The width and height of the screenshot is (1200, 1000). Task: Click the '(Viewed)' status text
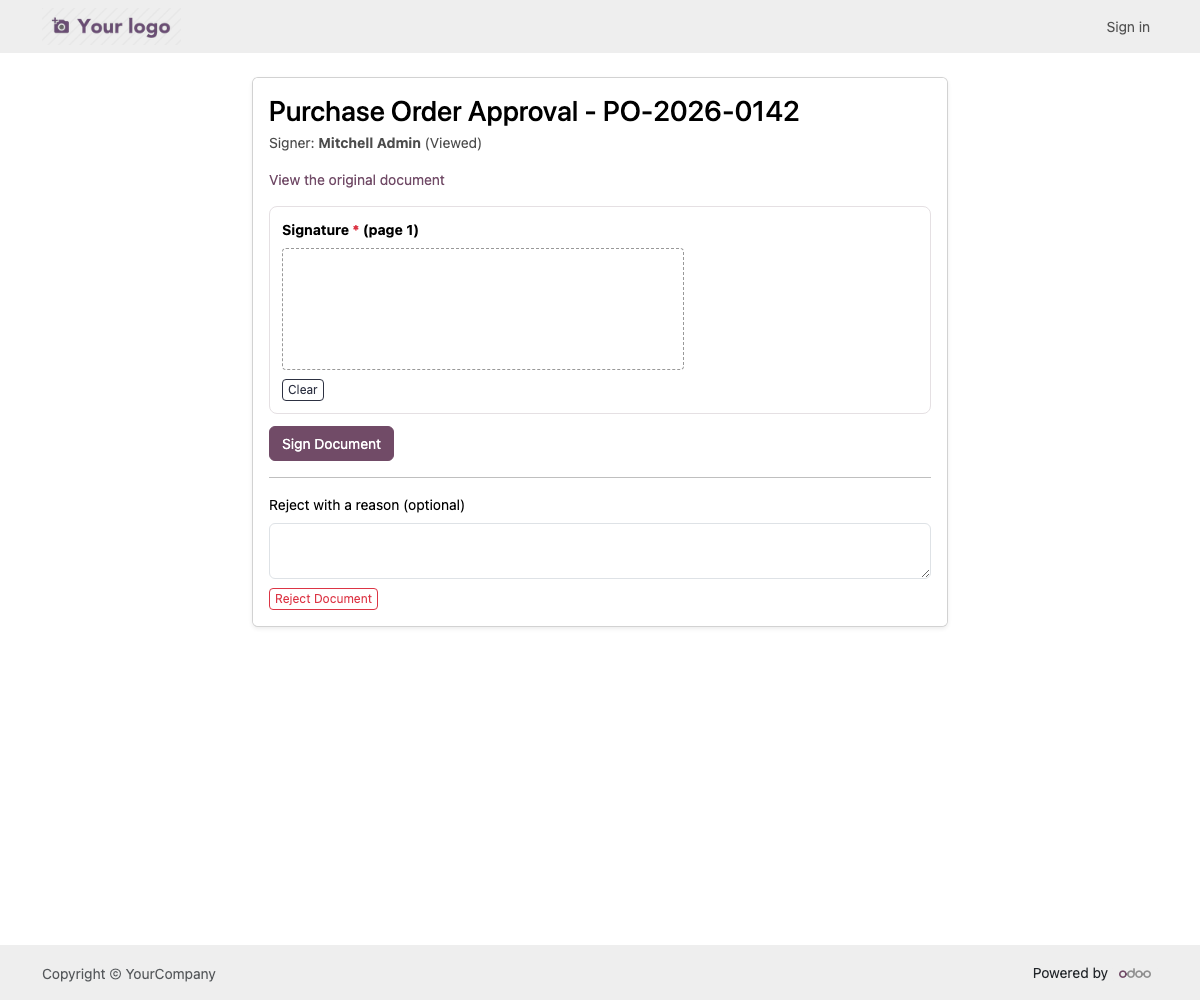pyautogui.click(x=453, y=143)
